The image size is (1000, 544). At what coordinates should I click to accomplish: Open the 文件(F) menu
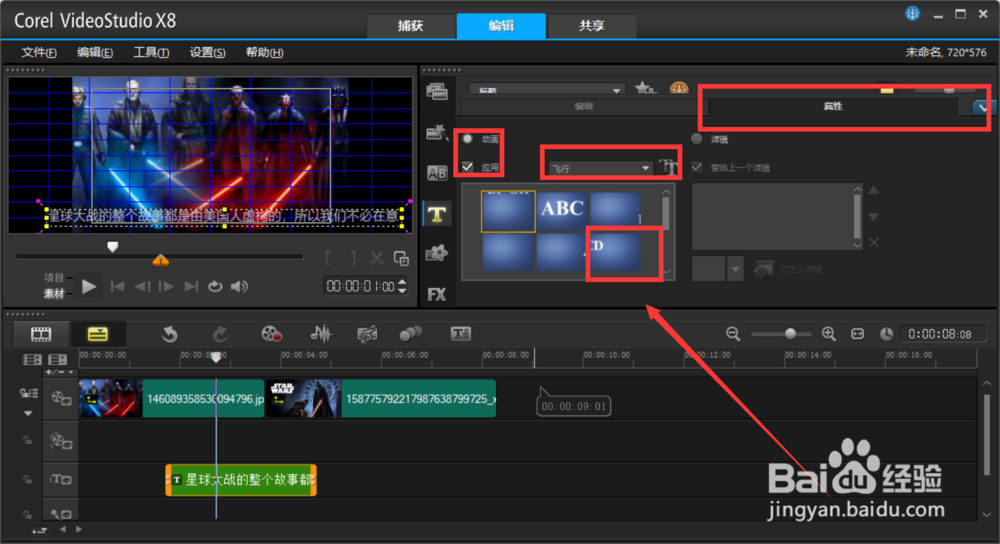pyautogui.click(x=39, y=52)
